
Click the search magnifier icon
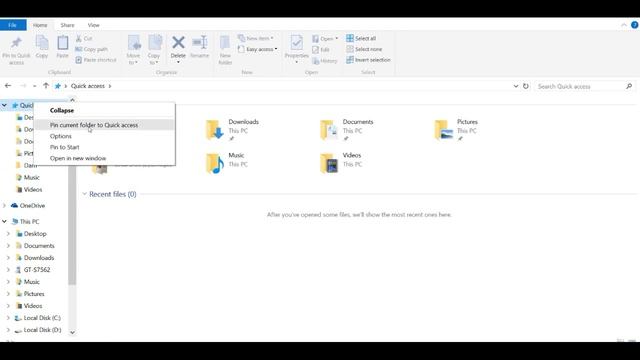click(x=629, y=86)
